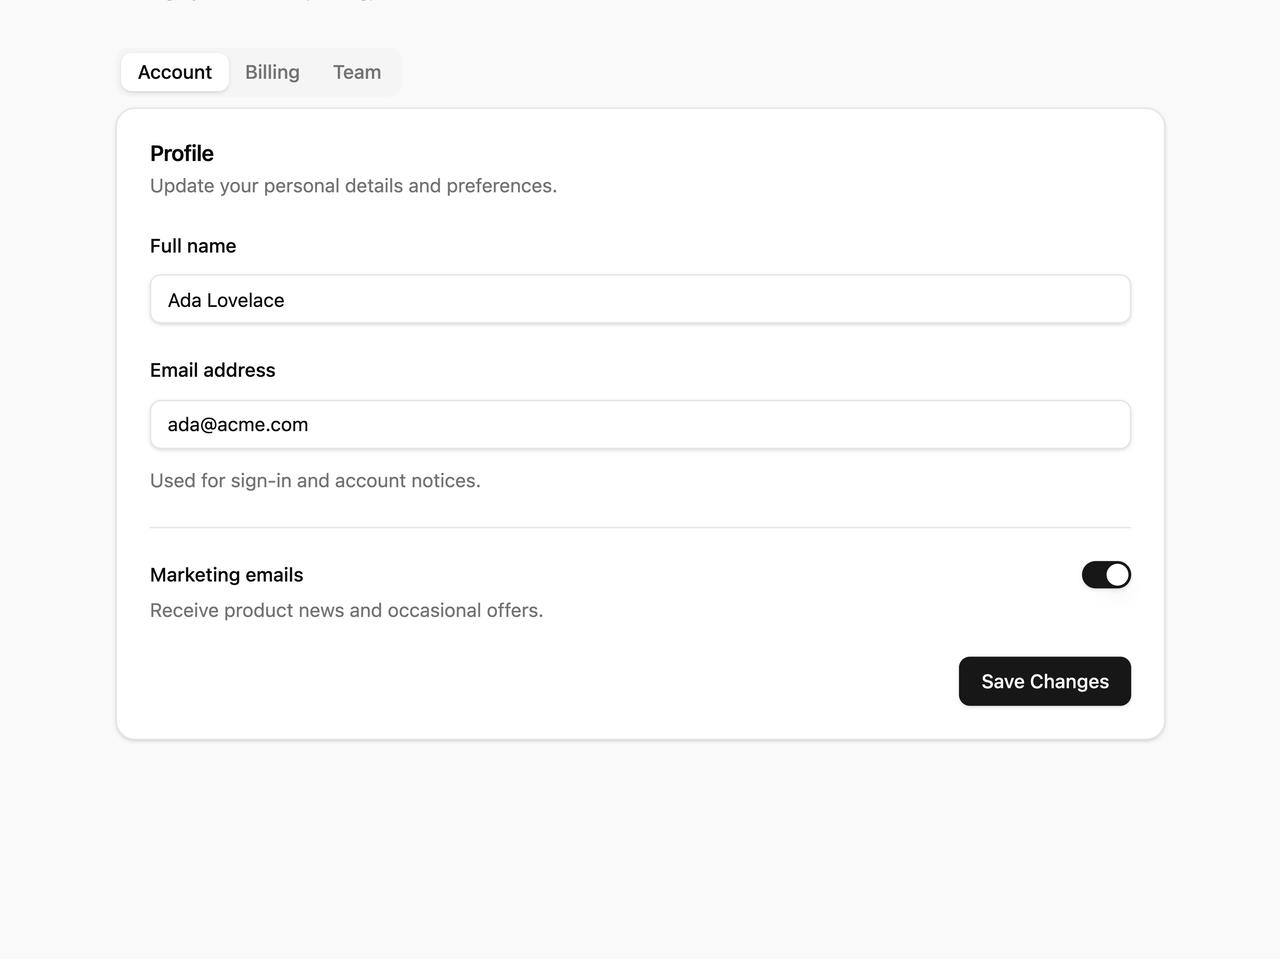Open the Billing tab
Image resolution: width=1280 pixels, height=959 pixels.
click(272, 72)
